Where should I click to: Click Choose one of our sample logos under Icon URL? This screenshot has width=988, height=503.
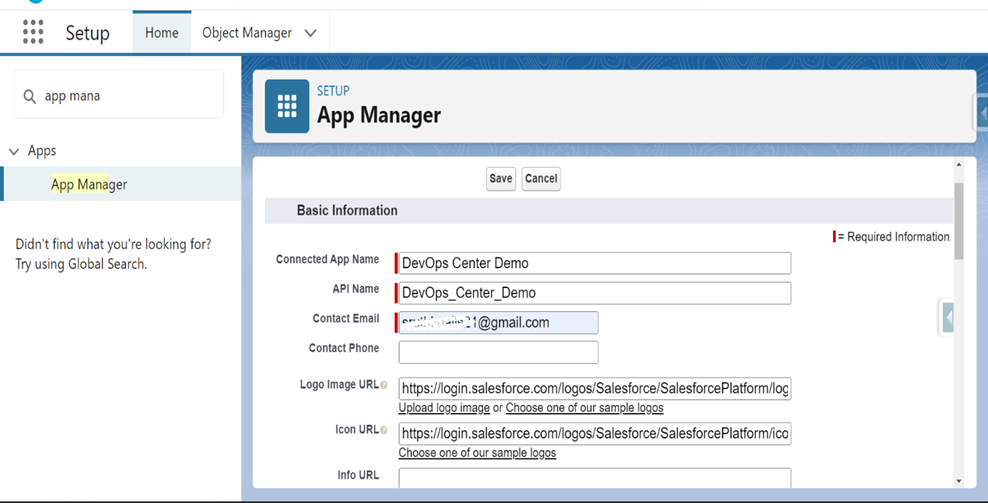(x=477, y=453)
